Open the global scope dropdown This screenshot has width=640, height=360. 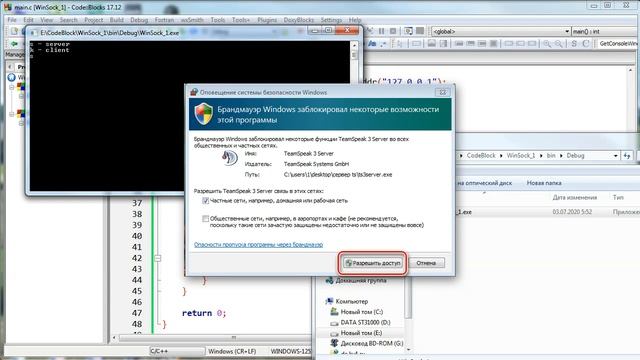tap(501, 31)
